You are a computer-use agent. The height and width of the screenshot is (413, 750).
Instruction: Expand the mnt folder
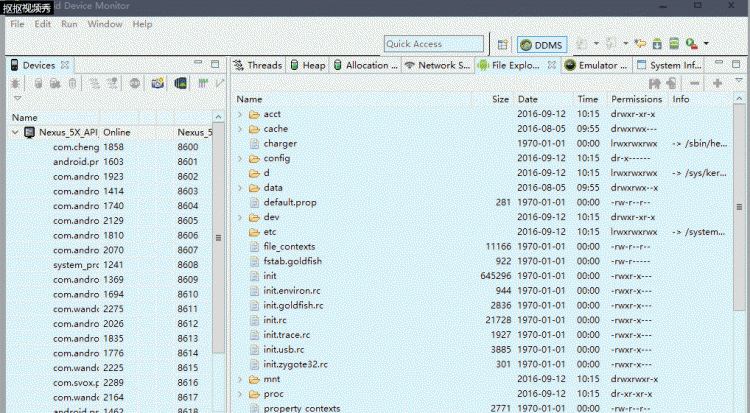(240, 380)
